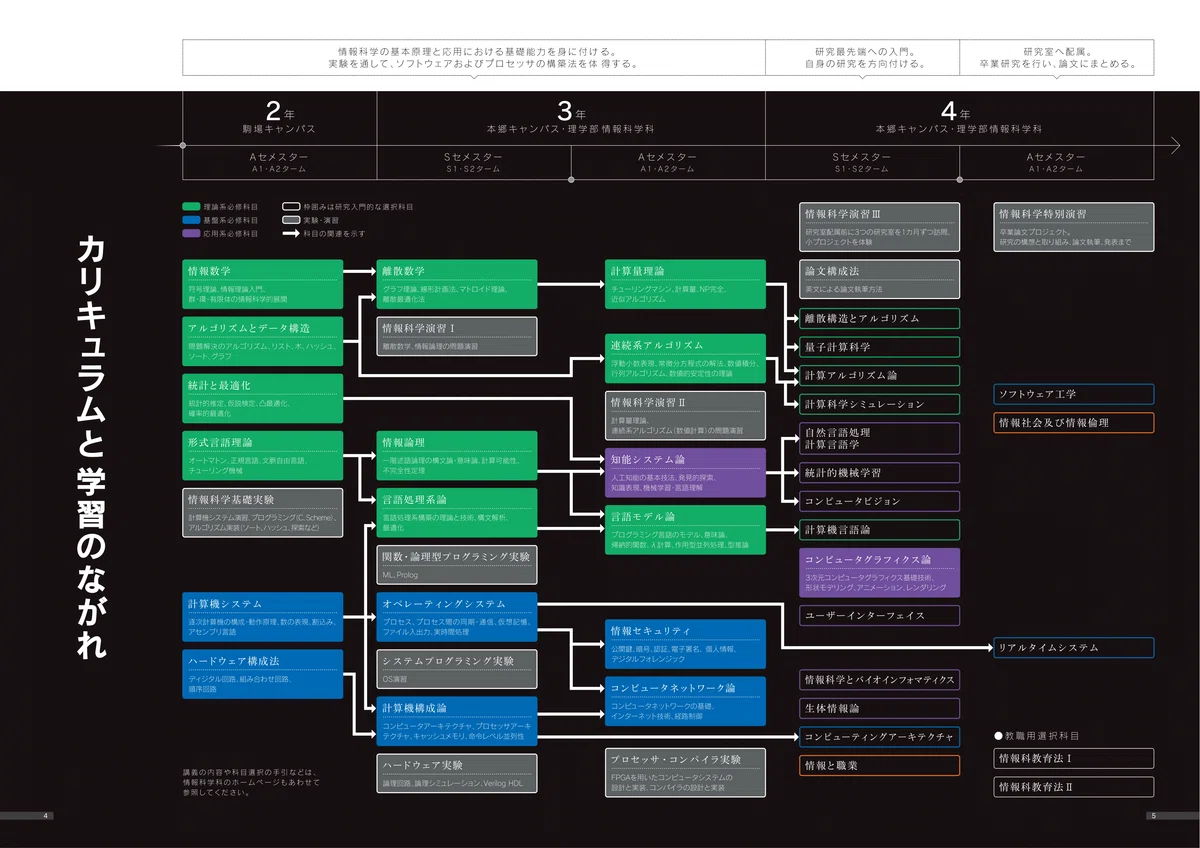Click the コンピュータグラフィクス論 purple box

click(880, 572)
